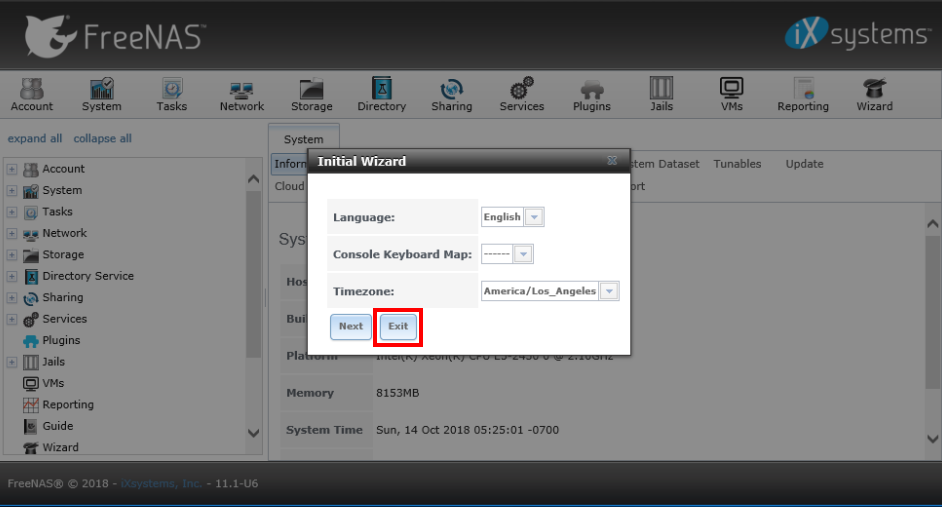
Task: Select Directory Service in the sidebar tree
Action: [x=88, y=276]
